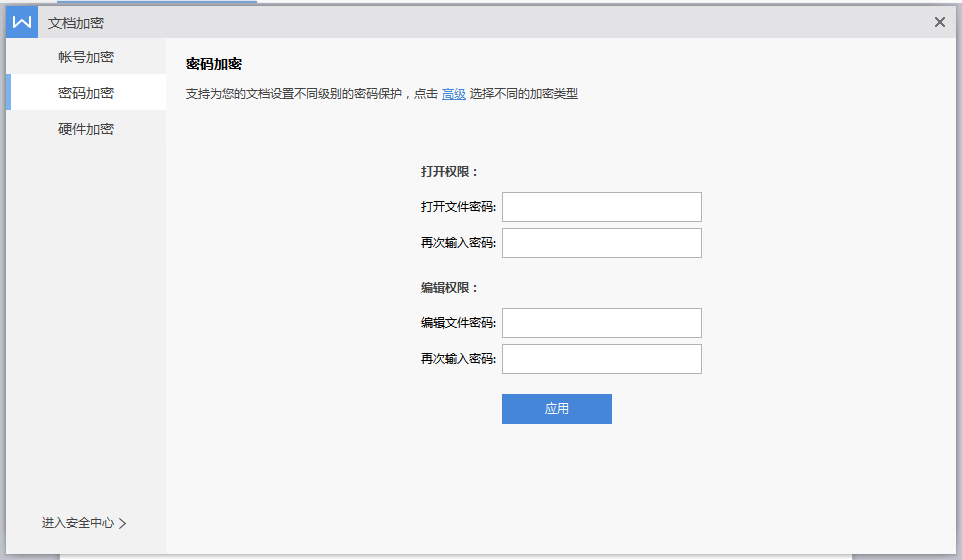
Task: Open the 硬件加密 tab
Action: (x=86, y=129)
